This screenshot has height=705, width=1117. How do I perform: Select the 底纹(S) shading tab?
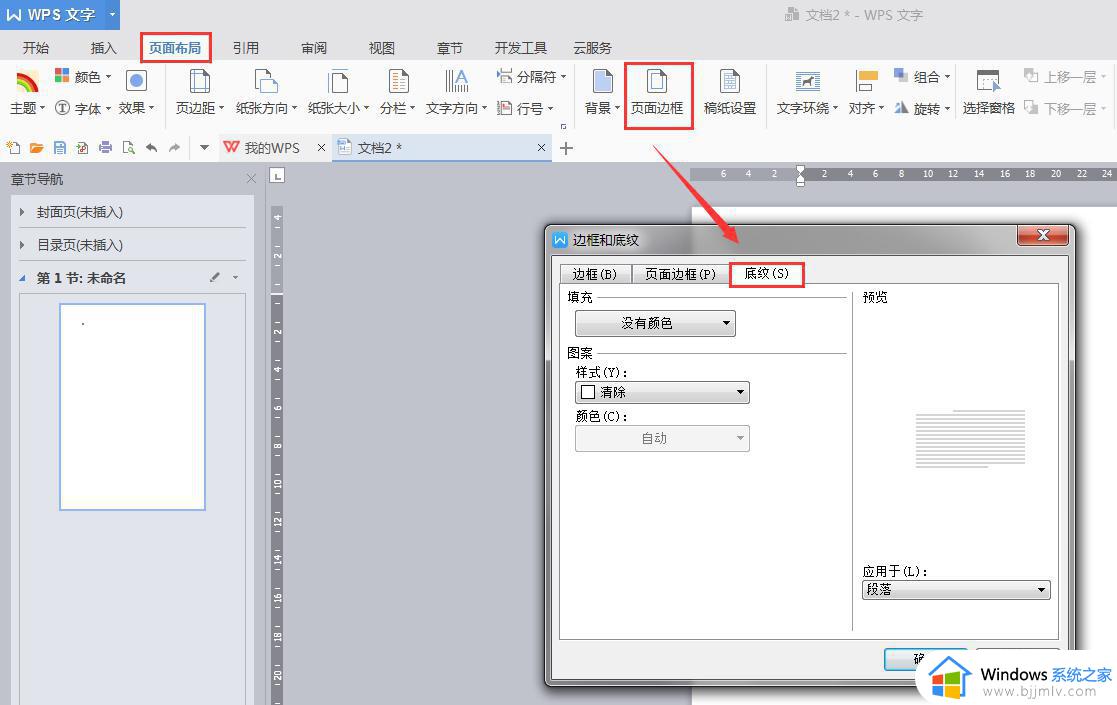(x=767, y=273)
